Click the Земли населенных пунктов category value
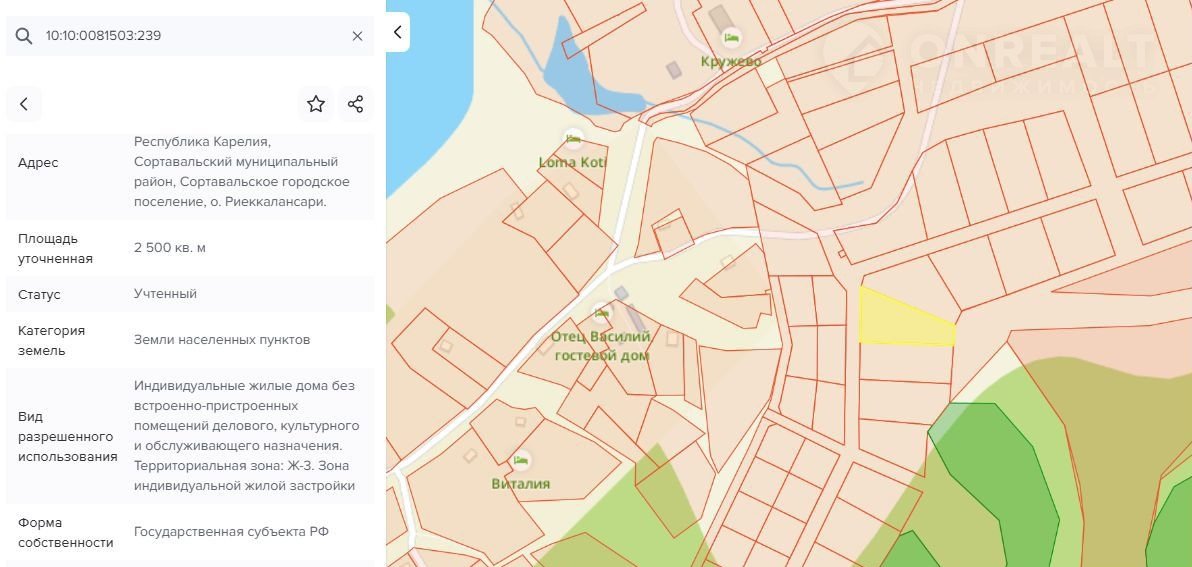 [x=222, y=340]
